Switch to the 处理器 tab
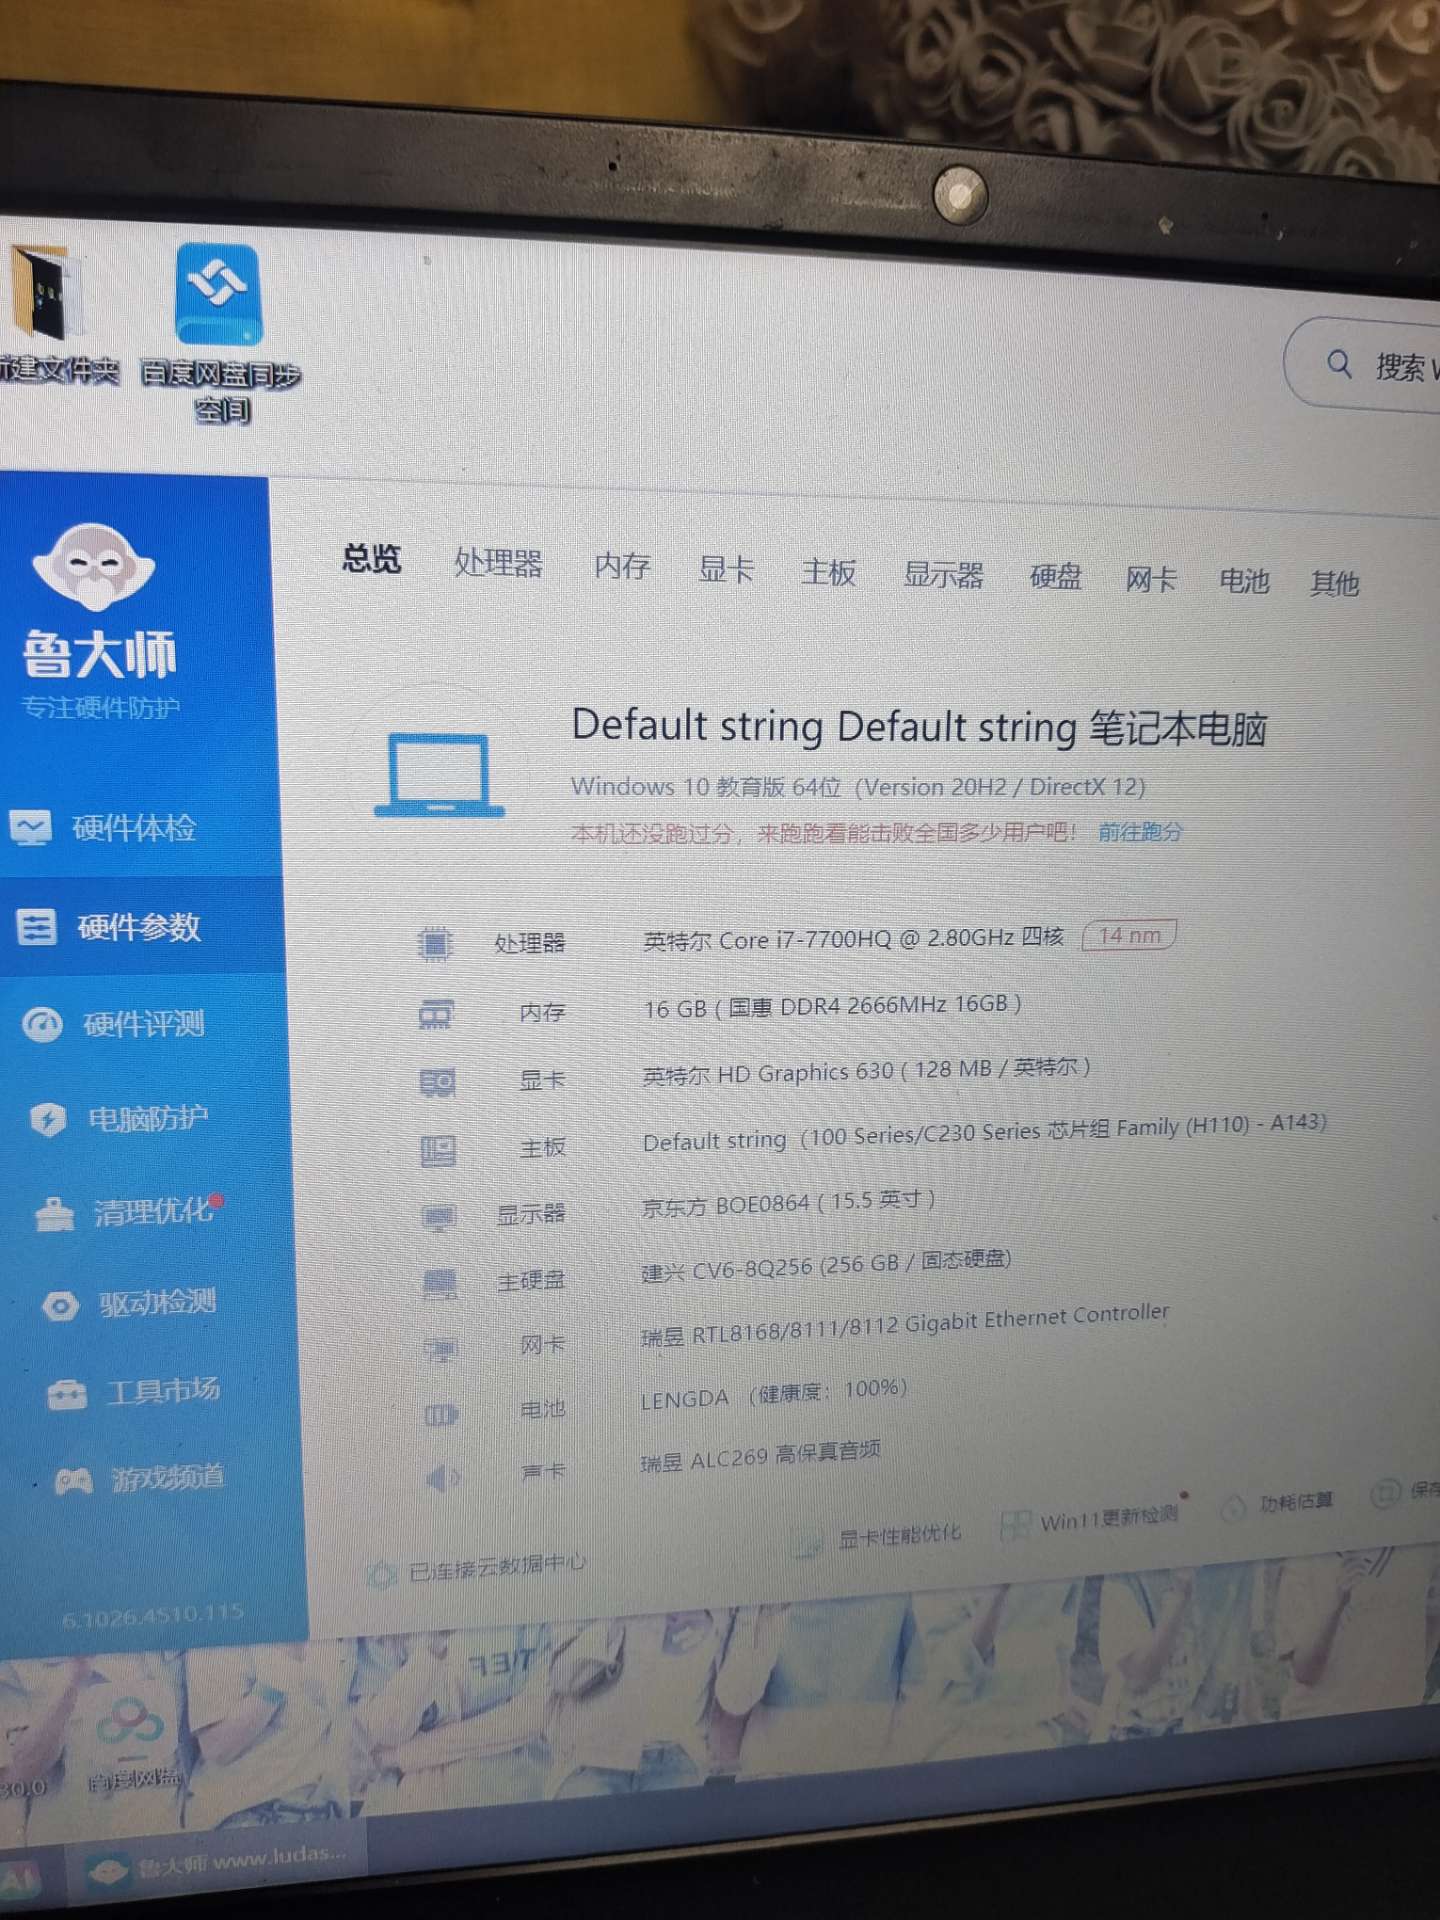This screenshot has width=1440, height=1920. point(498,564)
